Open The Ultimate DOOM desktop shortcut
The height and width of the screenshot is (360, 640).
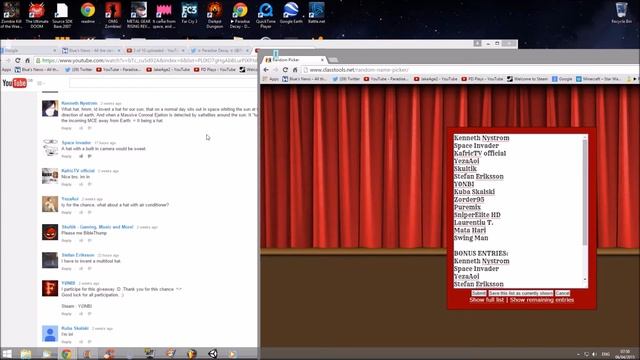(37, 15)
